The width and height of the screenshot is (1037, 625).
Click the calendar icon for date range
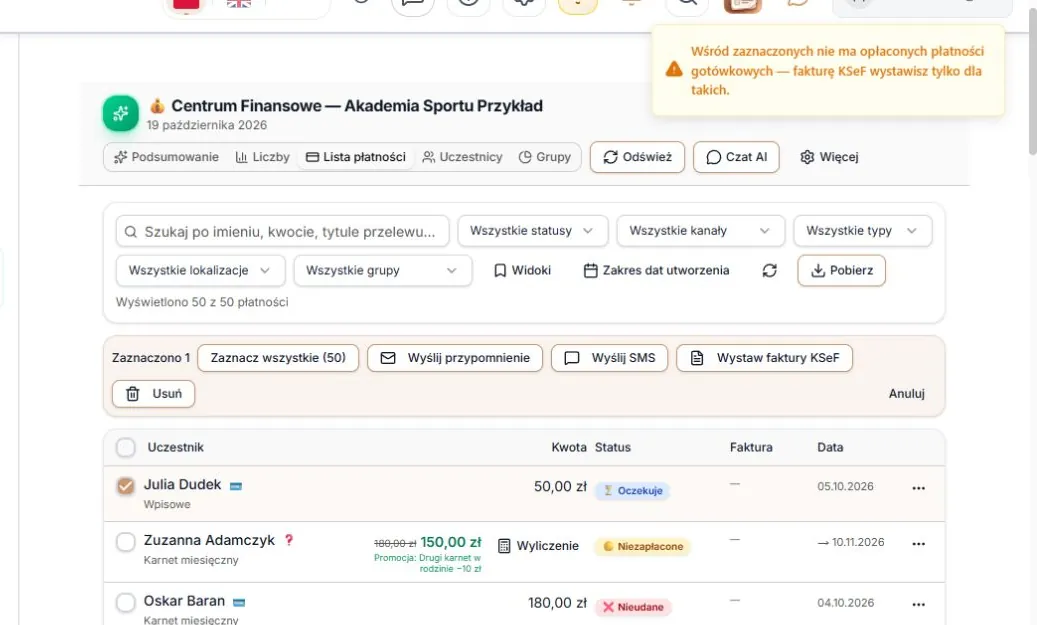click(591, 271)
